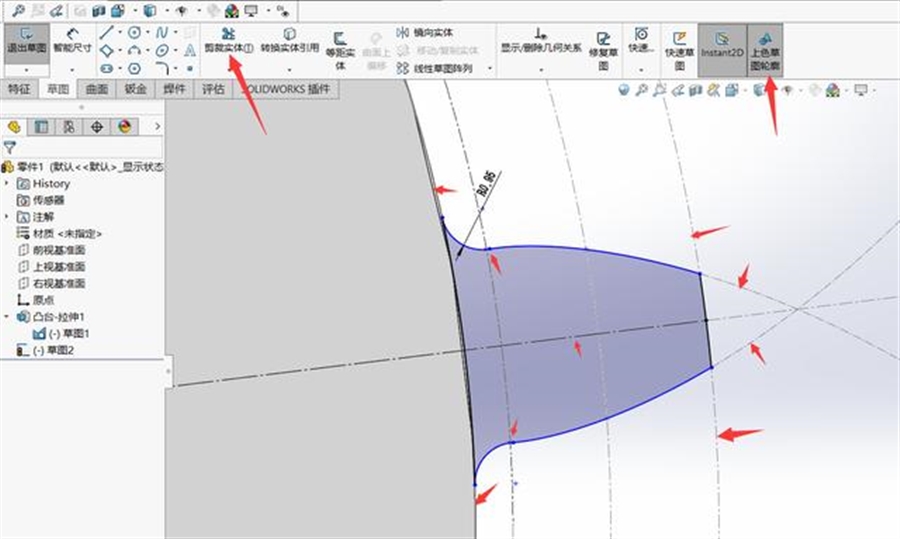
Task: Open the Line tool dropdown arrow
Action: tap(119, 33)
